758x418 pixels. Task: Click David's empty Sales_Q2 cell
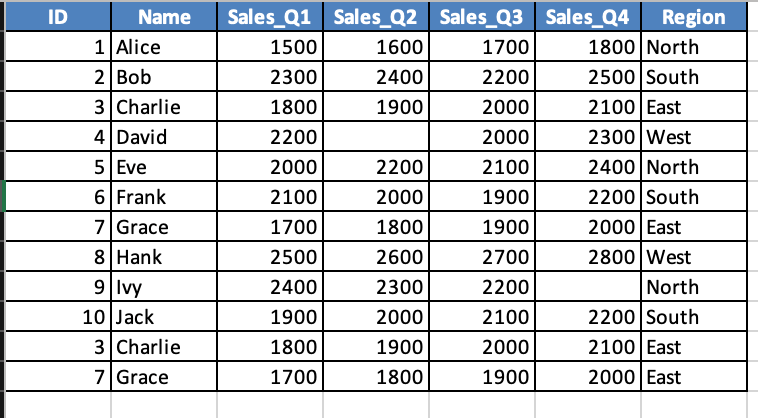pyautogui.click(x=376, y=137)
